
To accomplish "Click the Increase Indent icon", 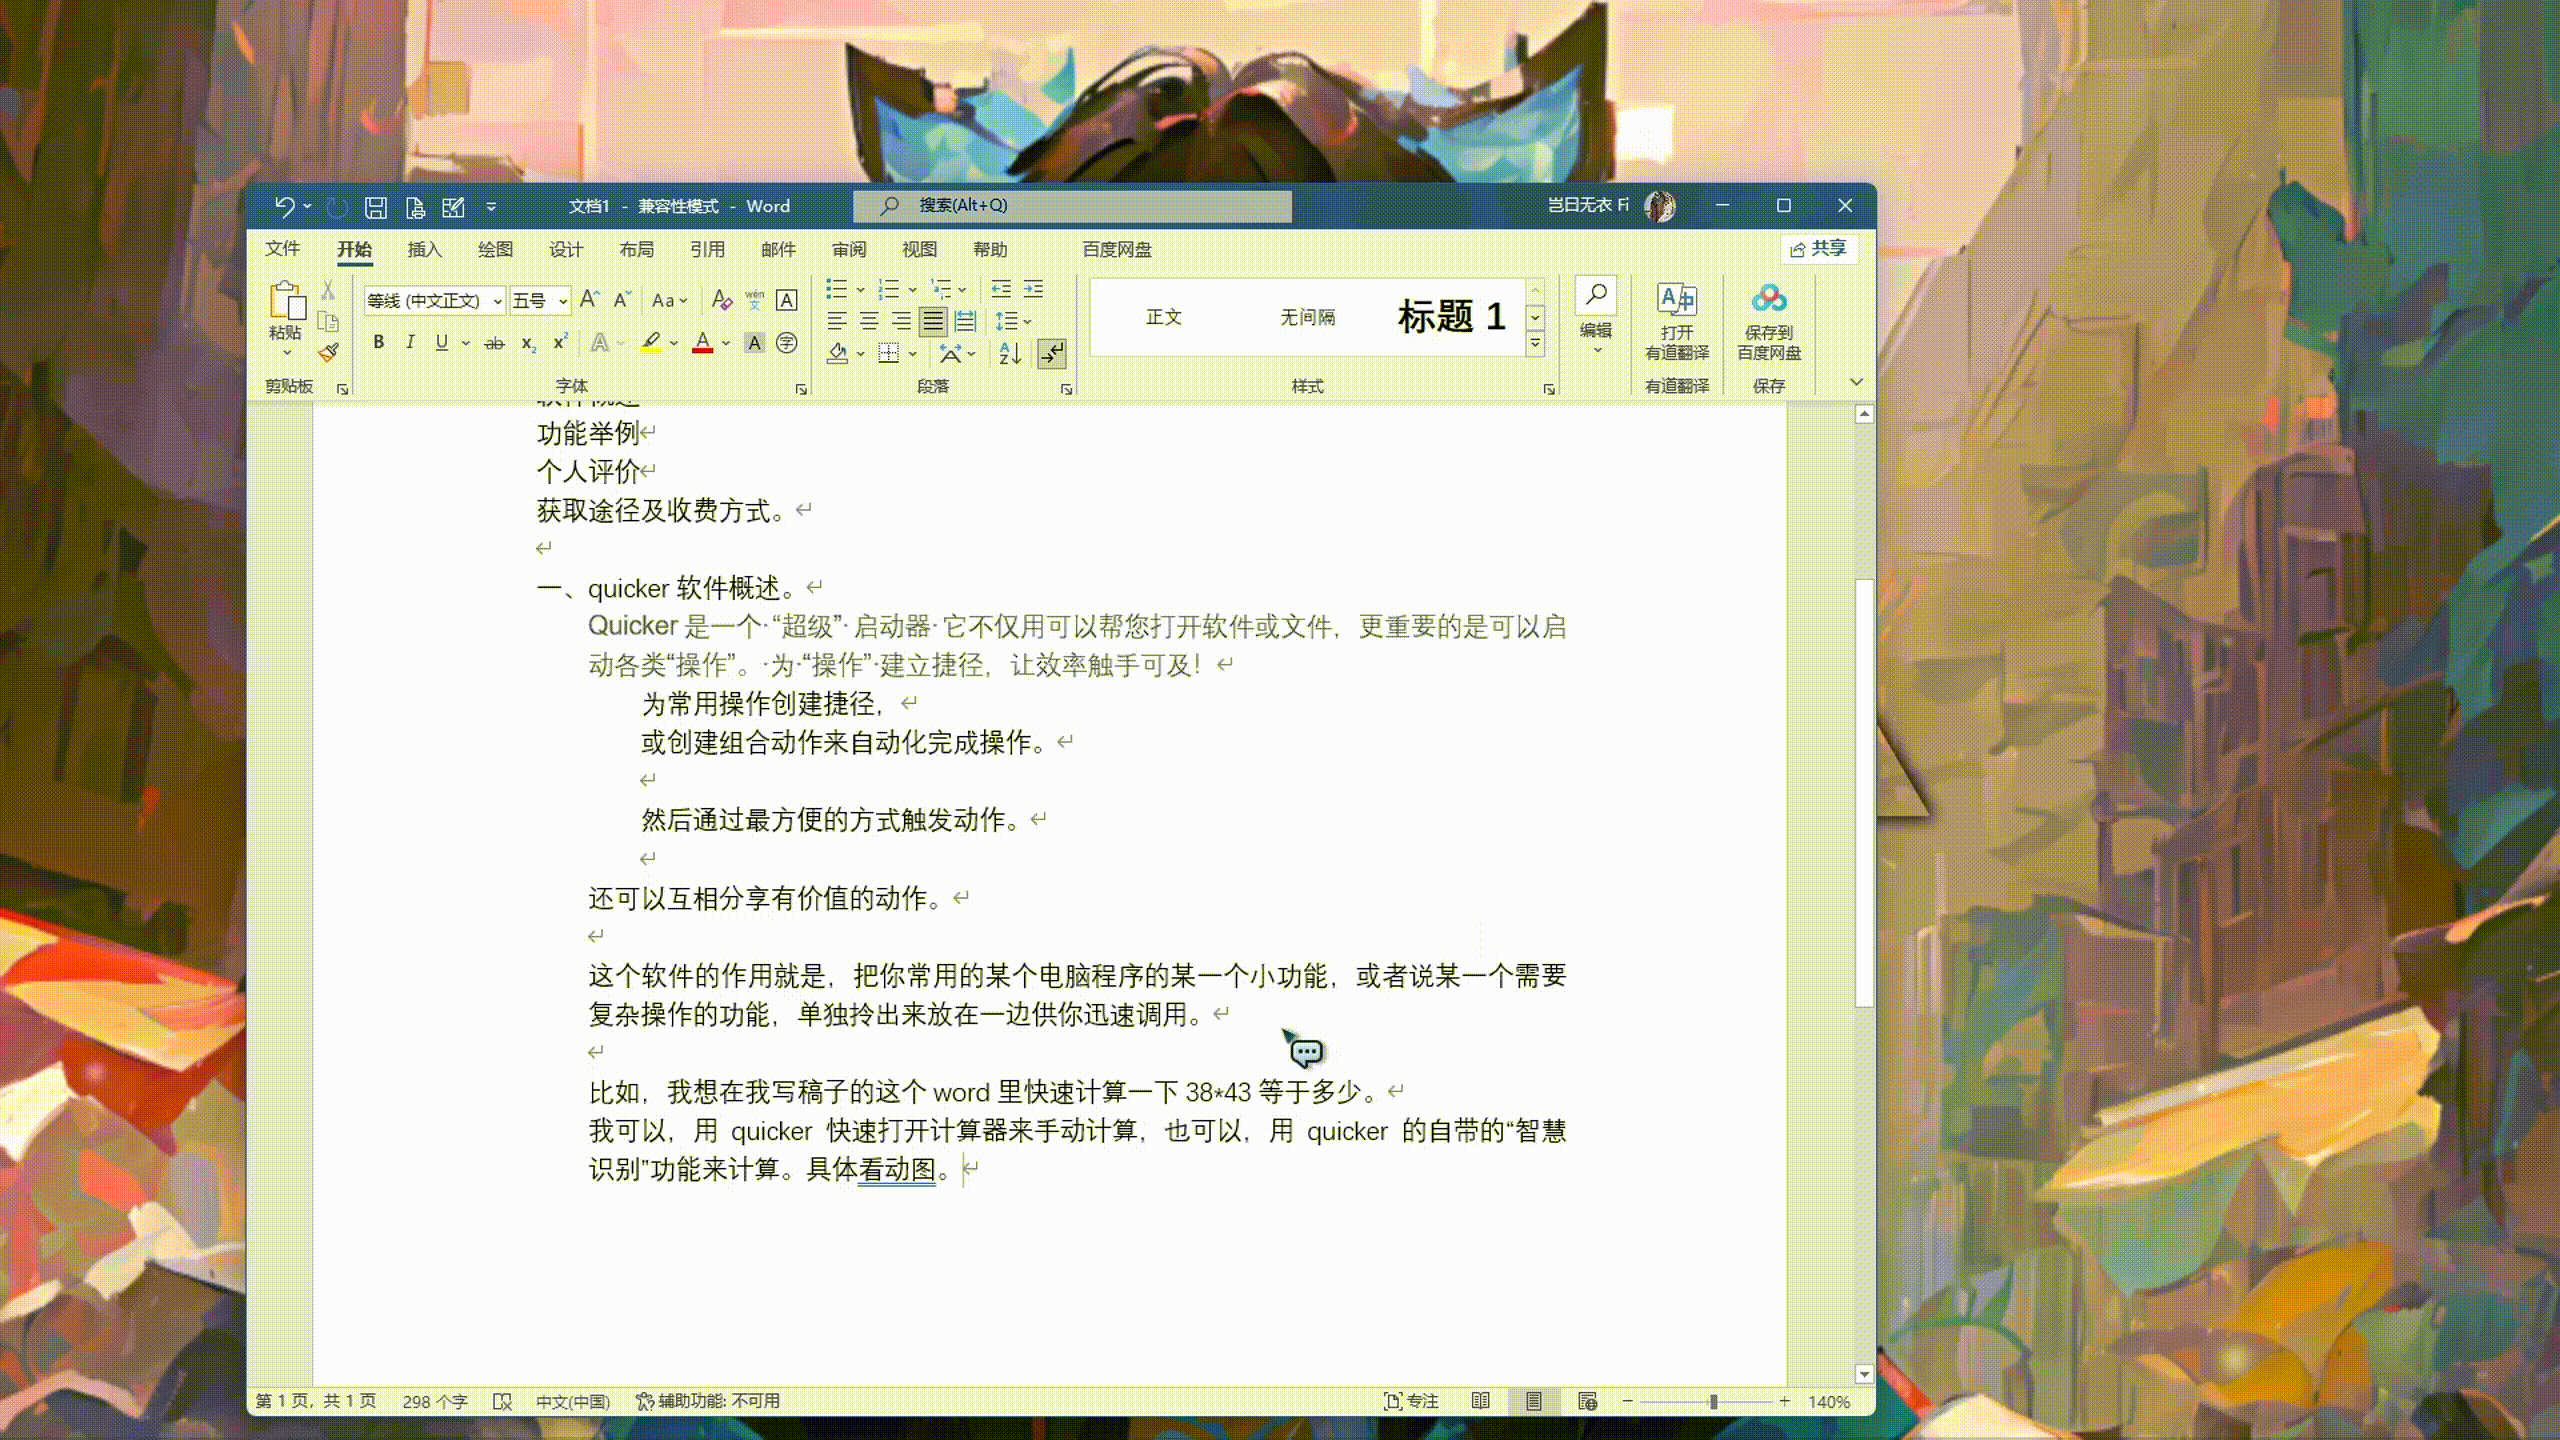I will tap(1033, 289).
